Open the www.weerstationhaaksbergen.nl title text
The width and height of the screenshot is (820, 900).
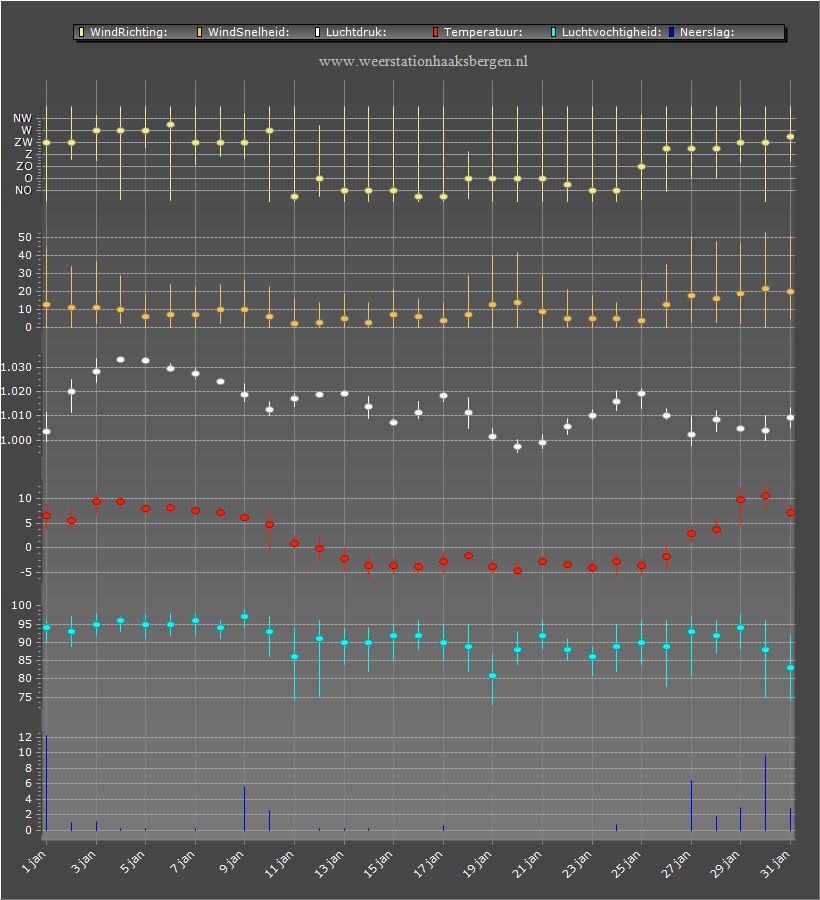coord(423,61)
